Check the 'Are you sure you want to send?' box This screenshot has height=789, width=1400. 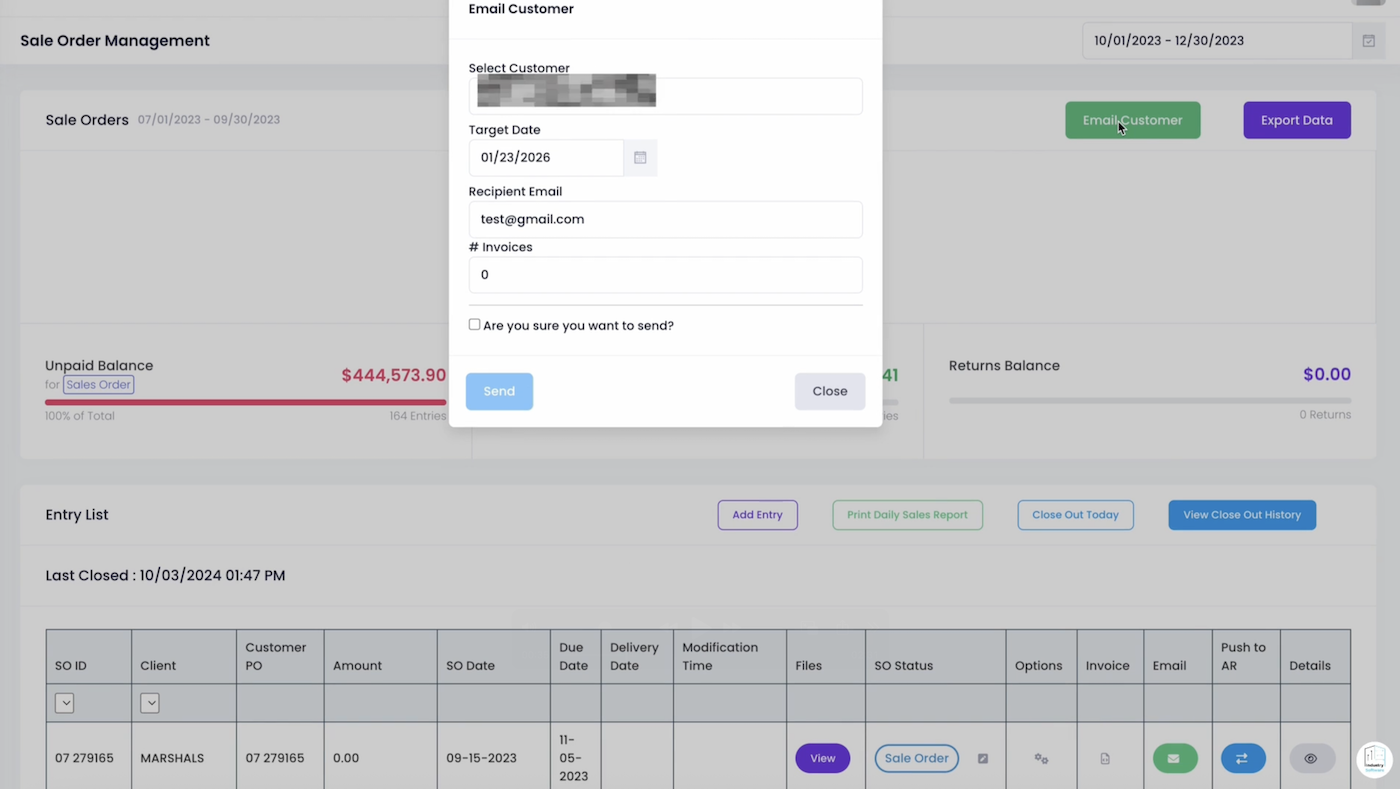click(x=474, y=324)
